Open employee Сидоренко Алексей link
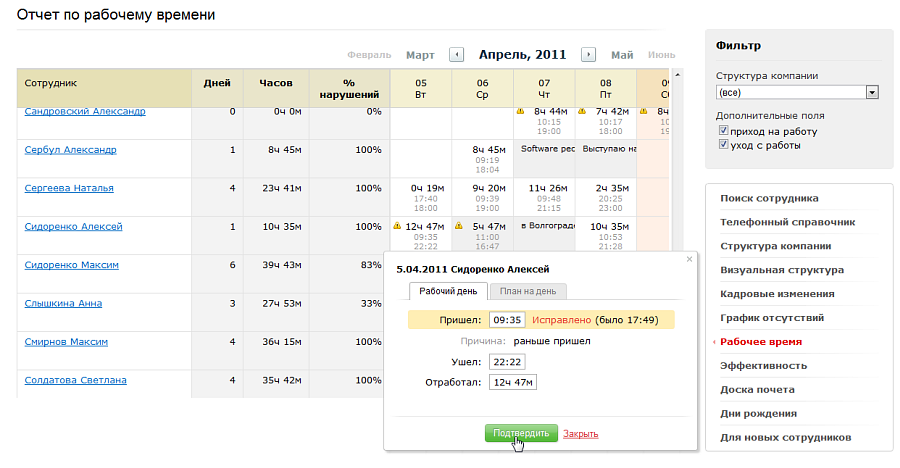 pos(73,227)
